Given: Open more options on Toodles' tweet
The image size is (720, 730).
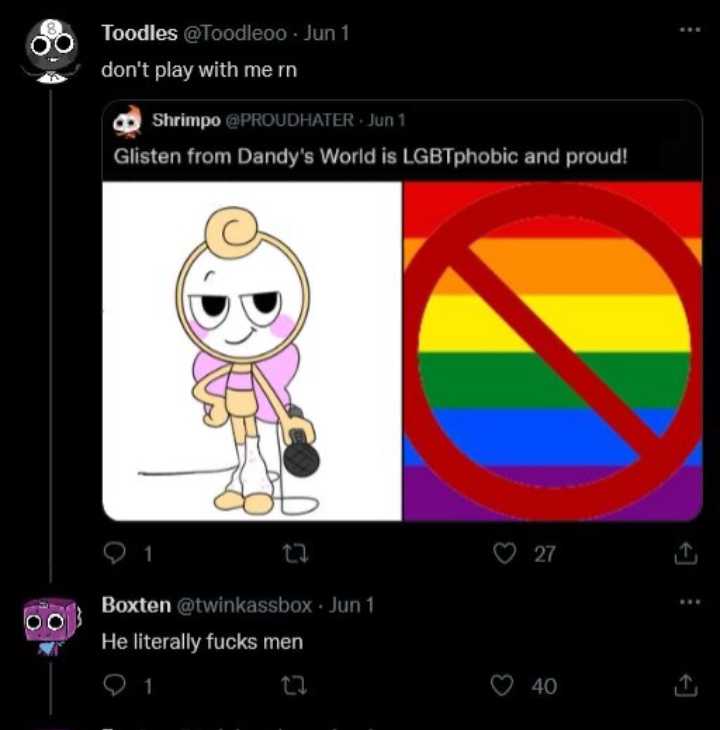Looking at the screenshot, I should [x=689, y=30].
